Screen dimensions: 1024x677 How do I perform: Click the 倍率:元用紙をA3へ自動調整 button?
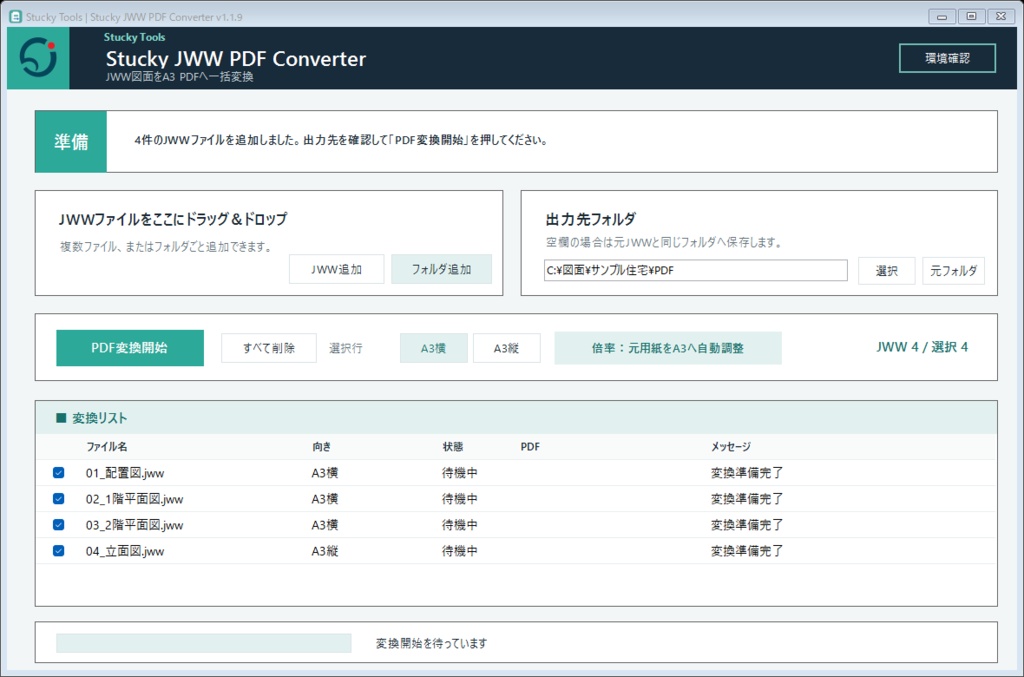point(668,348)
